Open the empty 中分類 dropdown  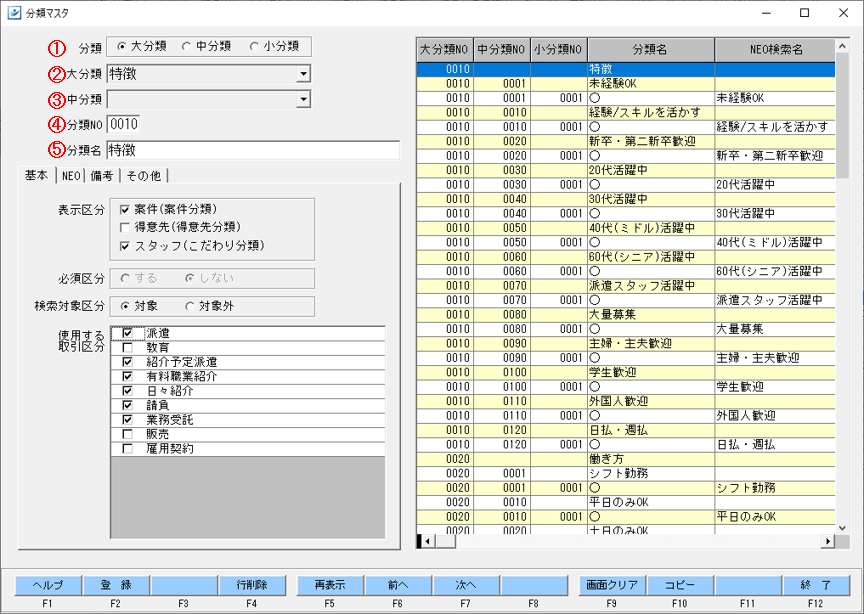click(303, 99)
